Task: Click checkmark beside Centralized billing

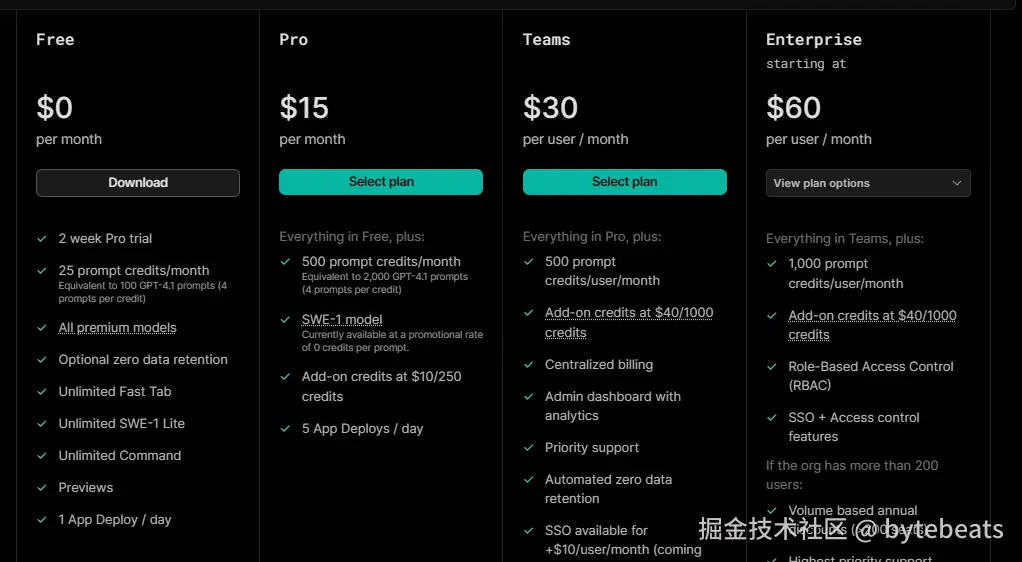Action: pos(528,365)
